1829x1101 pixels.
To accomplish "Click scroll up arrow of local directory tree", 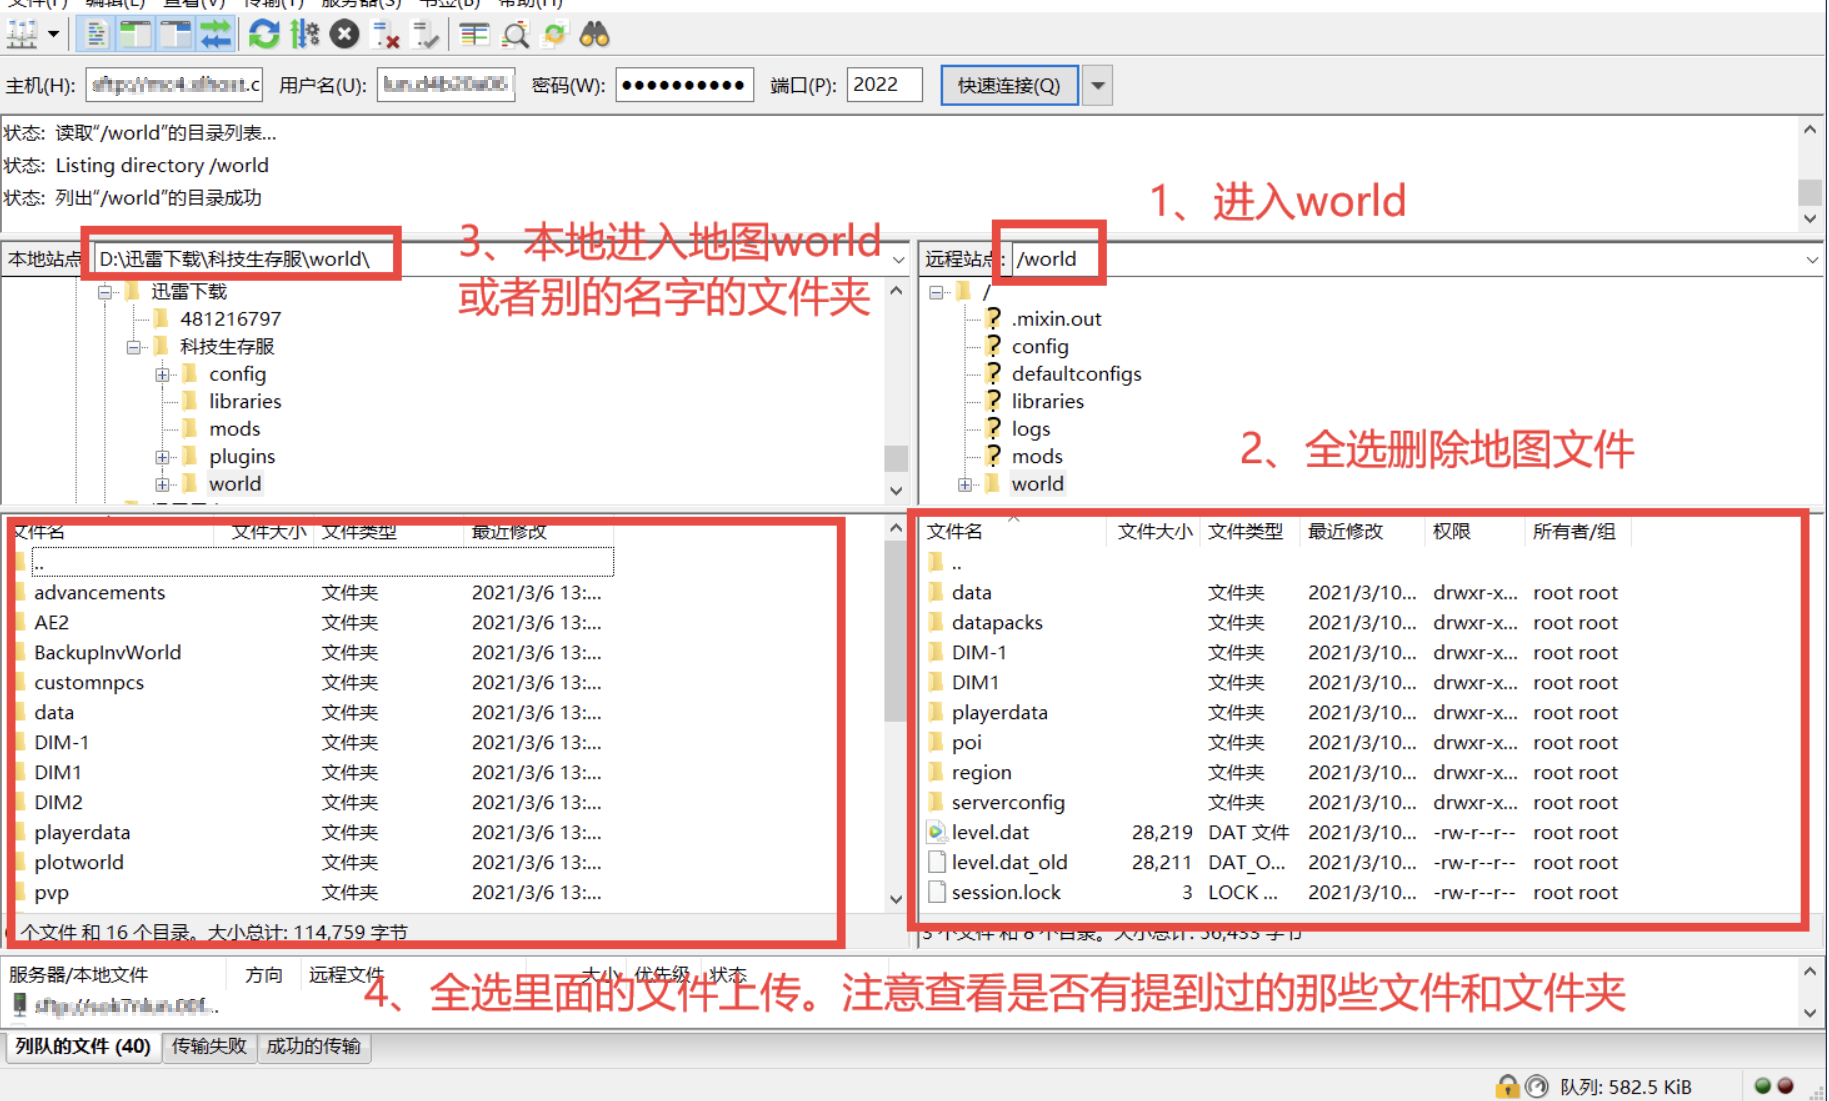I will (x=896, y=291).
